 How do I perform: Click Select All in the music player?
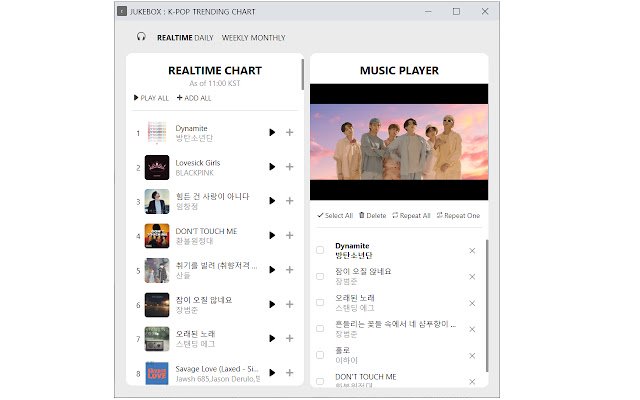(x=335, y=216)
